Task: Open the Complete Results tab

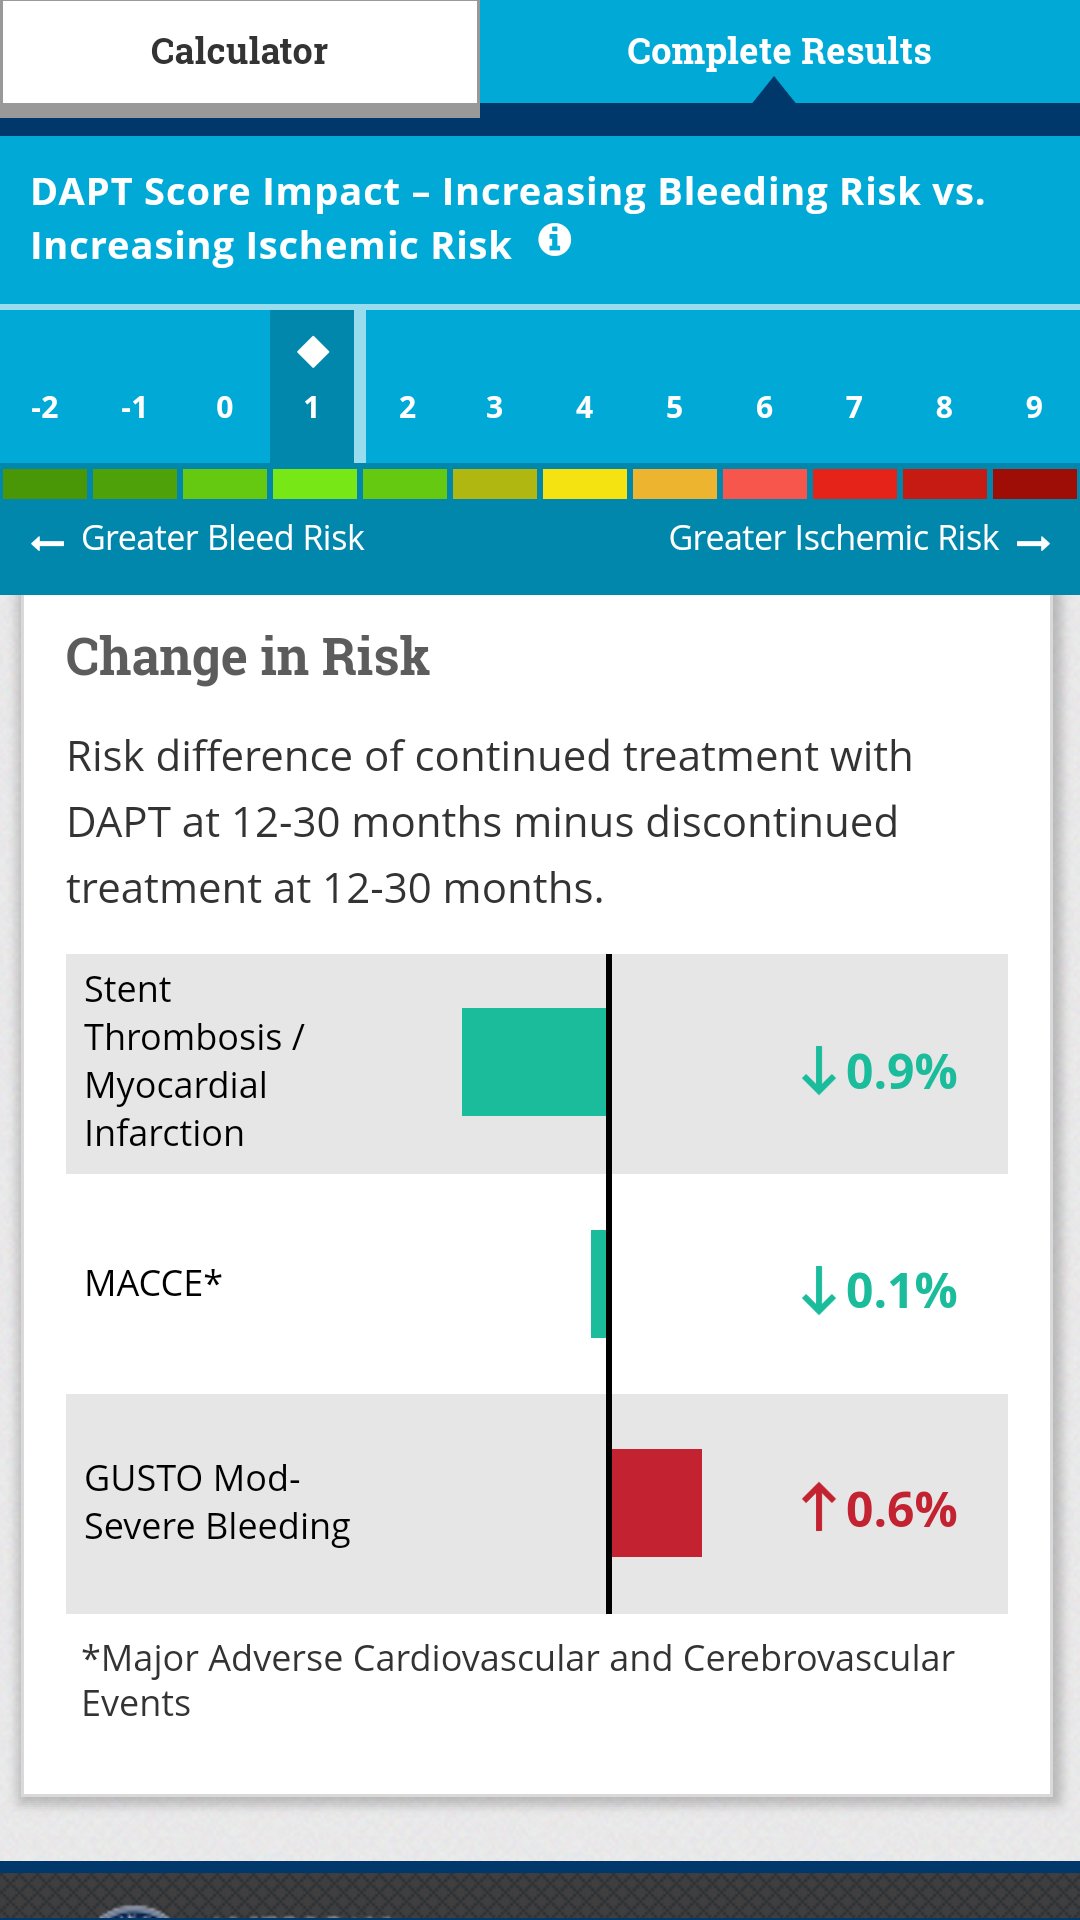Action: [x=779, y=52]
